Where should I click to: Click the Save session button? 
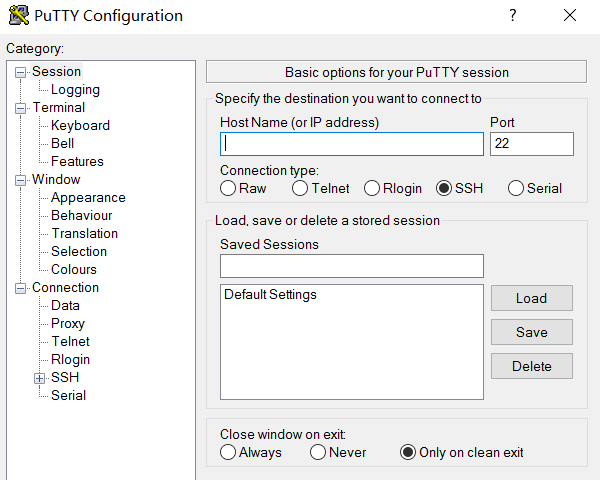click(x=532, y=332)
